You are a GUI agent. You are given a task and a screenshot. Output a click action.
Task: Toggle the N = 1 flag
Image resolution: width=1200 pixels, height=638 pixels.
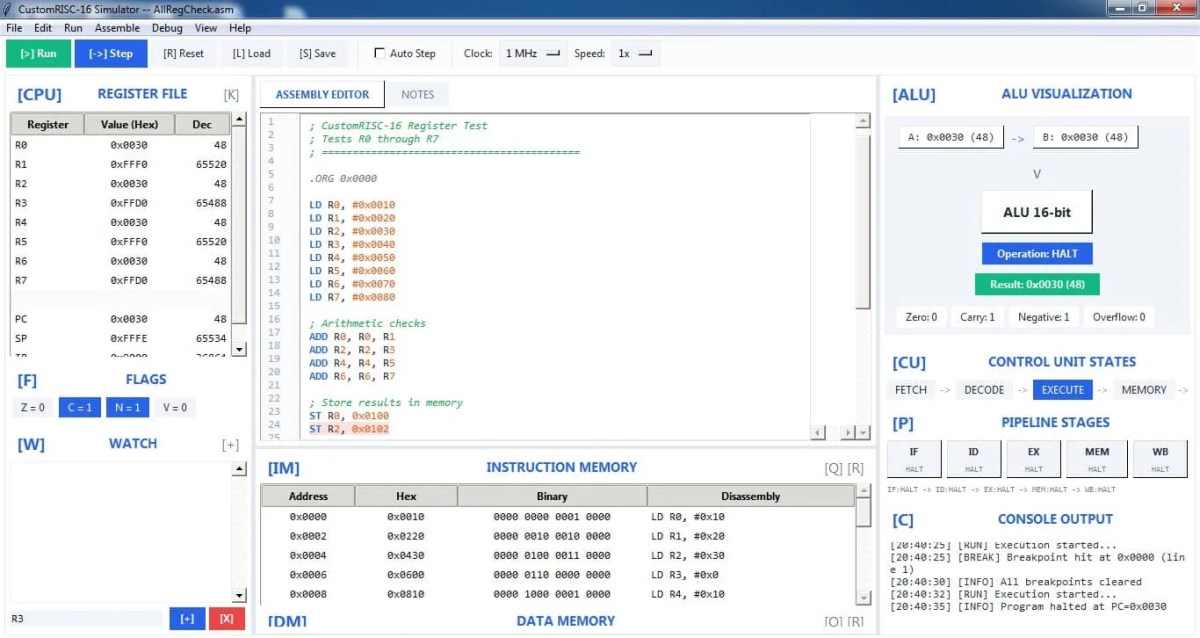[129, 407]
